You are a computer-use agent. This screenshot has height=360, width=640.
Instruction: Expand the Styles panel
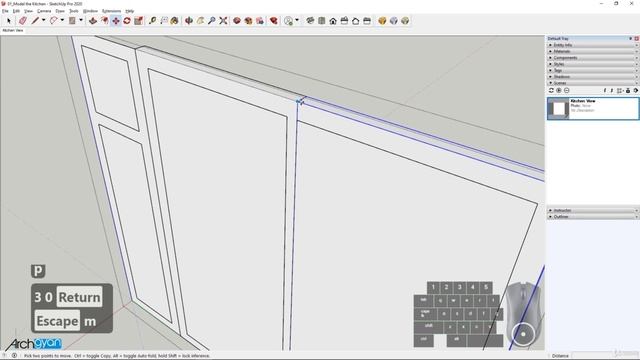tap(593, 64)
